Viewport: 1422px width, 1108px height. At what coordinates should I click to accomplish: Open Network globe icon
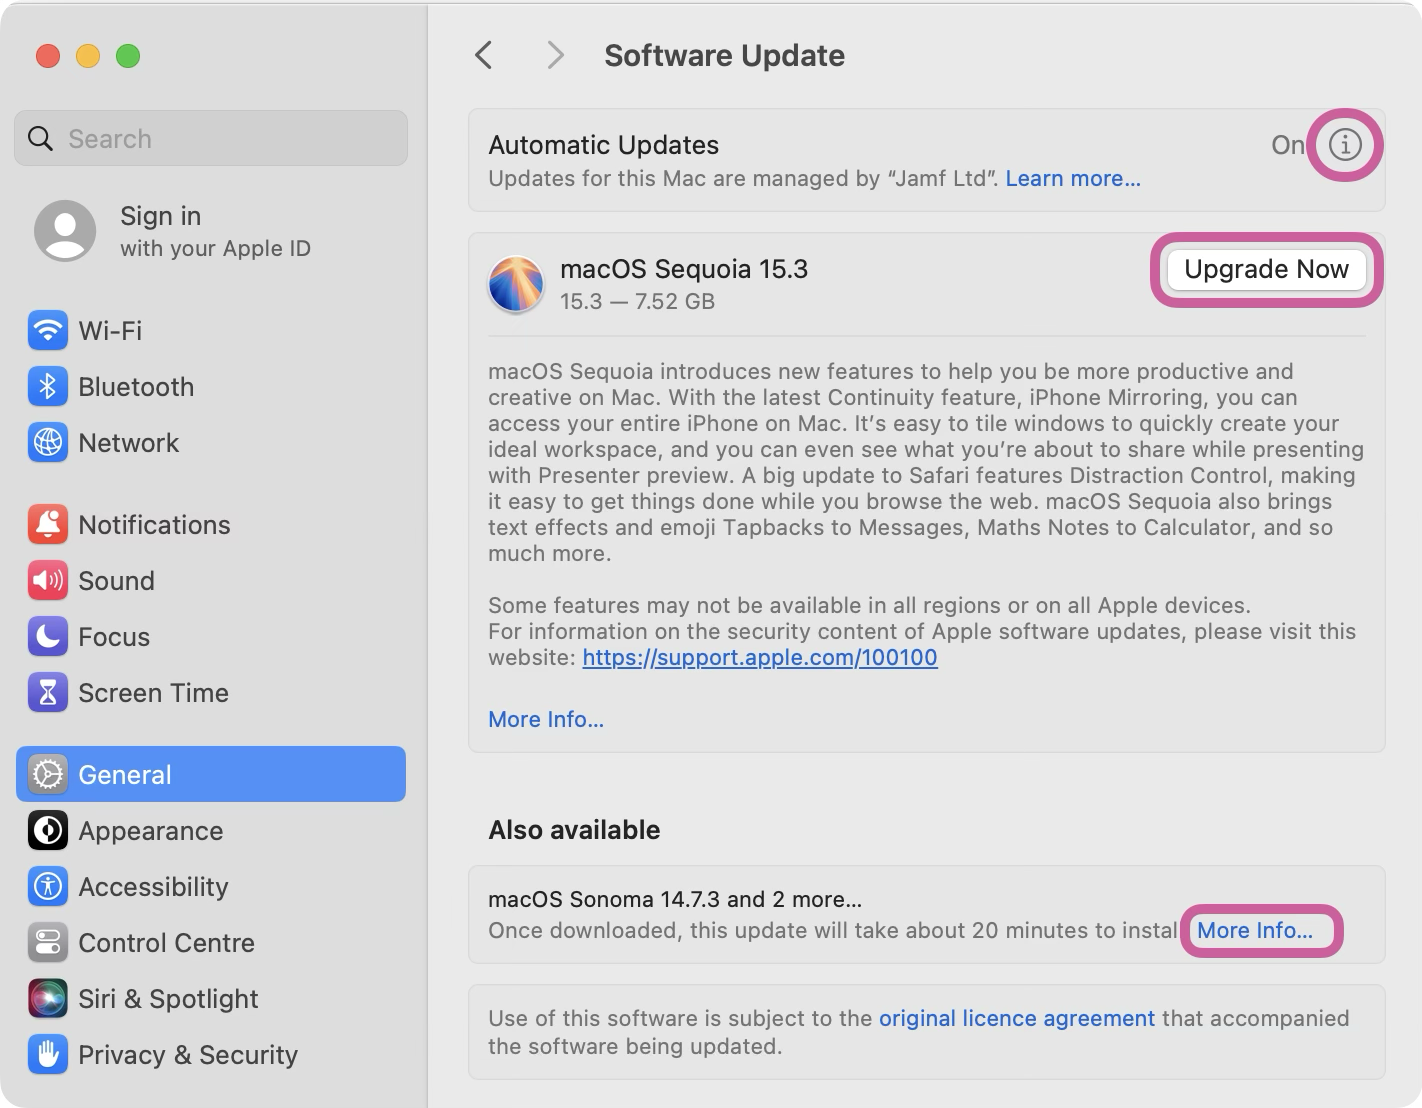click(x=48, y=442)
